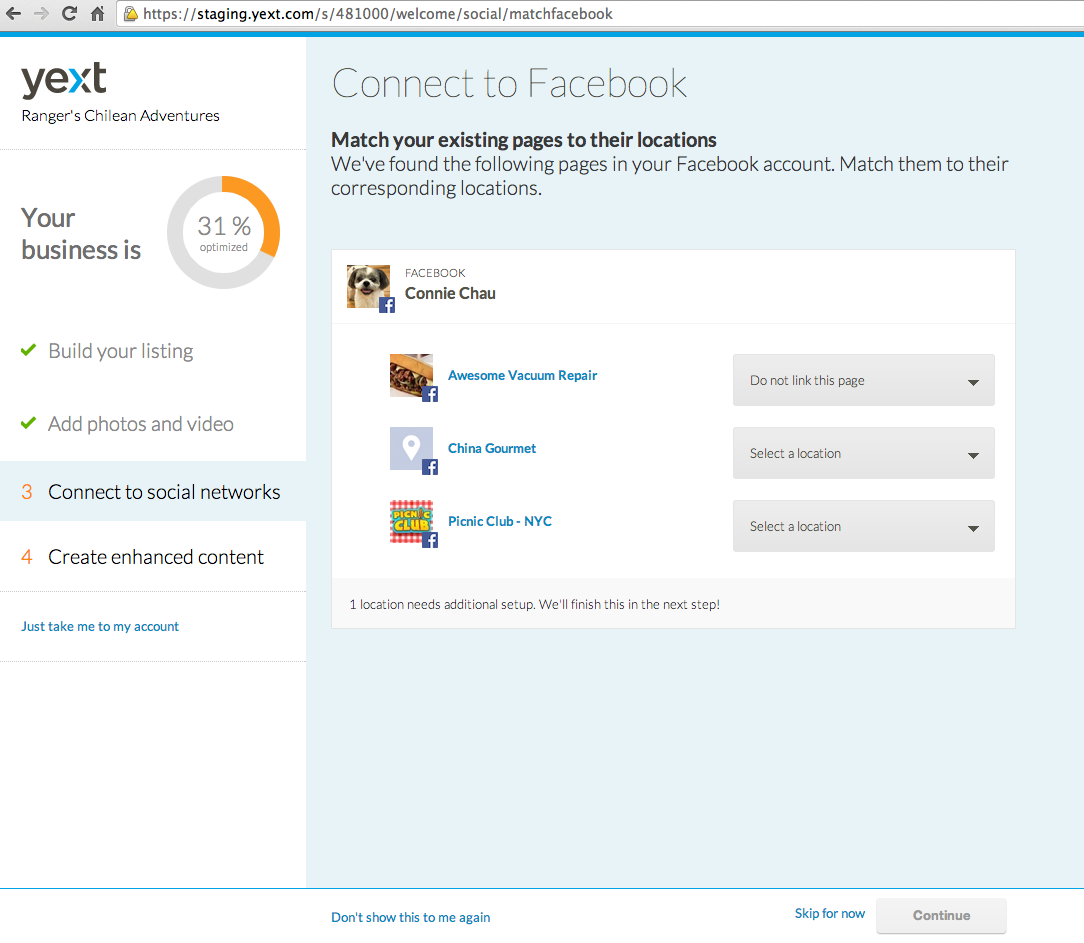Open the China Gourmet page link
This screenshot has height=943, width=1084.
[492, 448]
